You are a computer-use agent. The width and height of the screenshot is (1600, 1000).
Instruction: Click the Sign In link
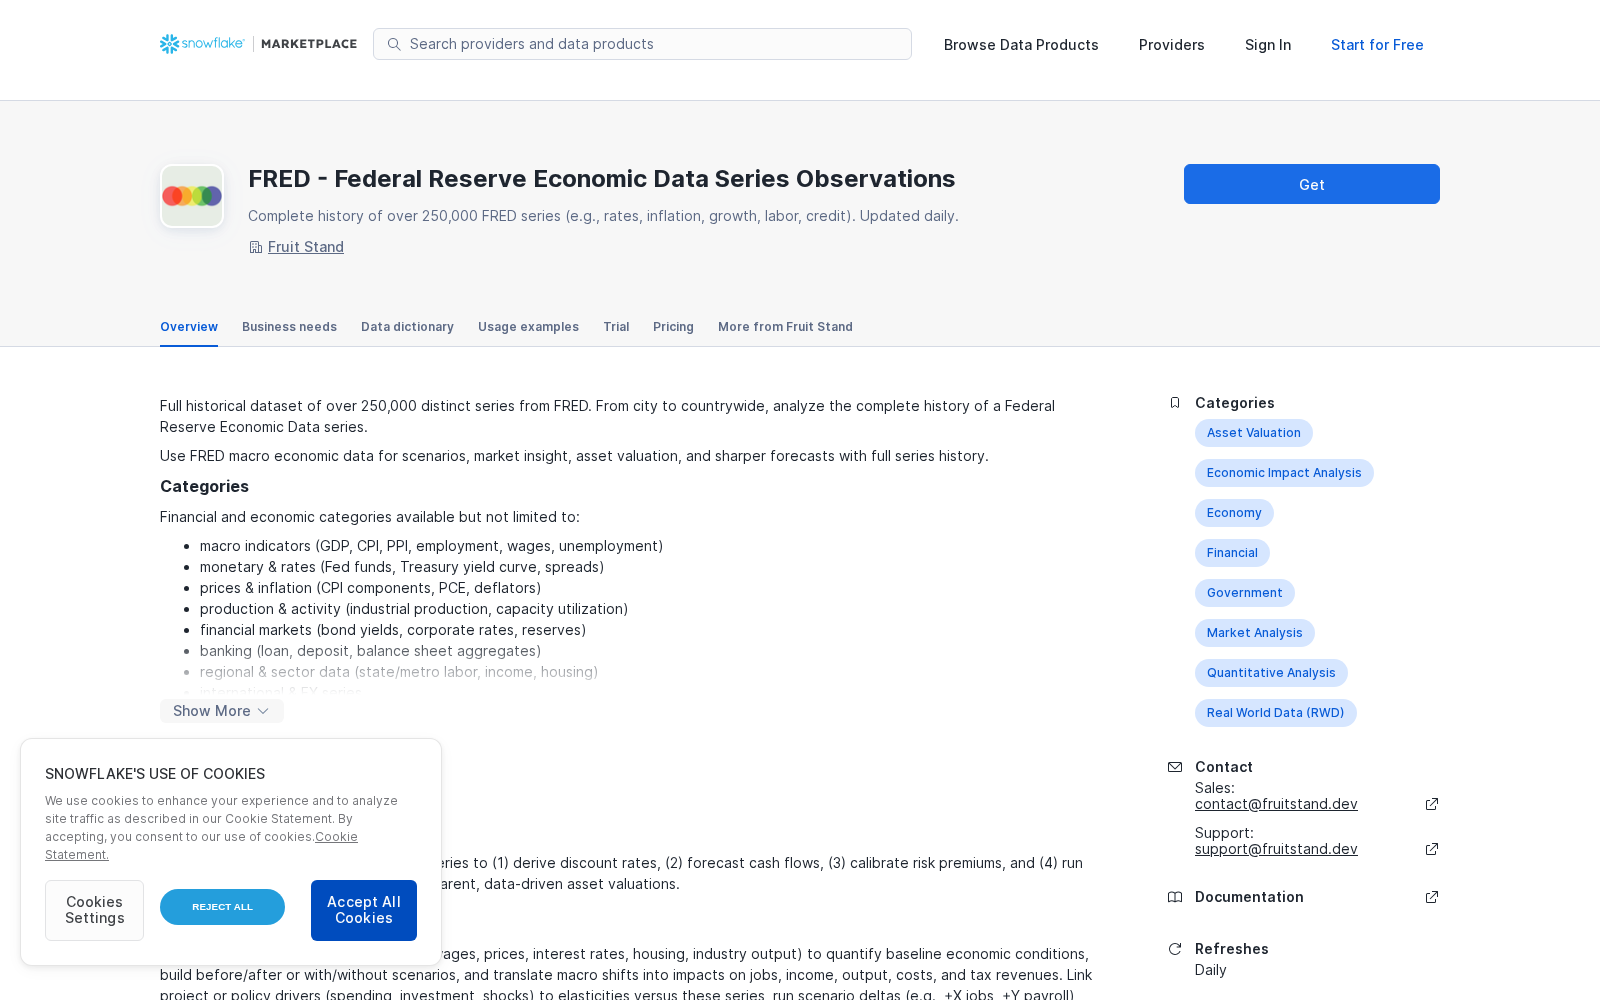[x=1268, y=45]
